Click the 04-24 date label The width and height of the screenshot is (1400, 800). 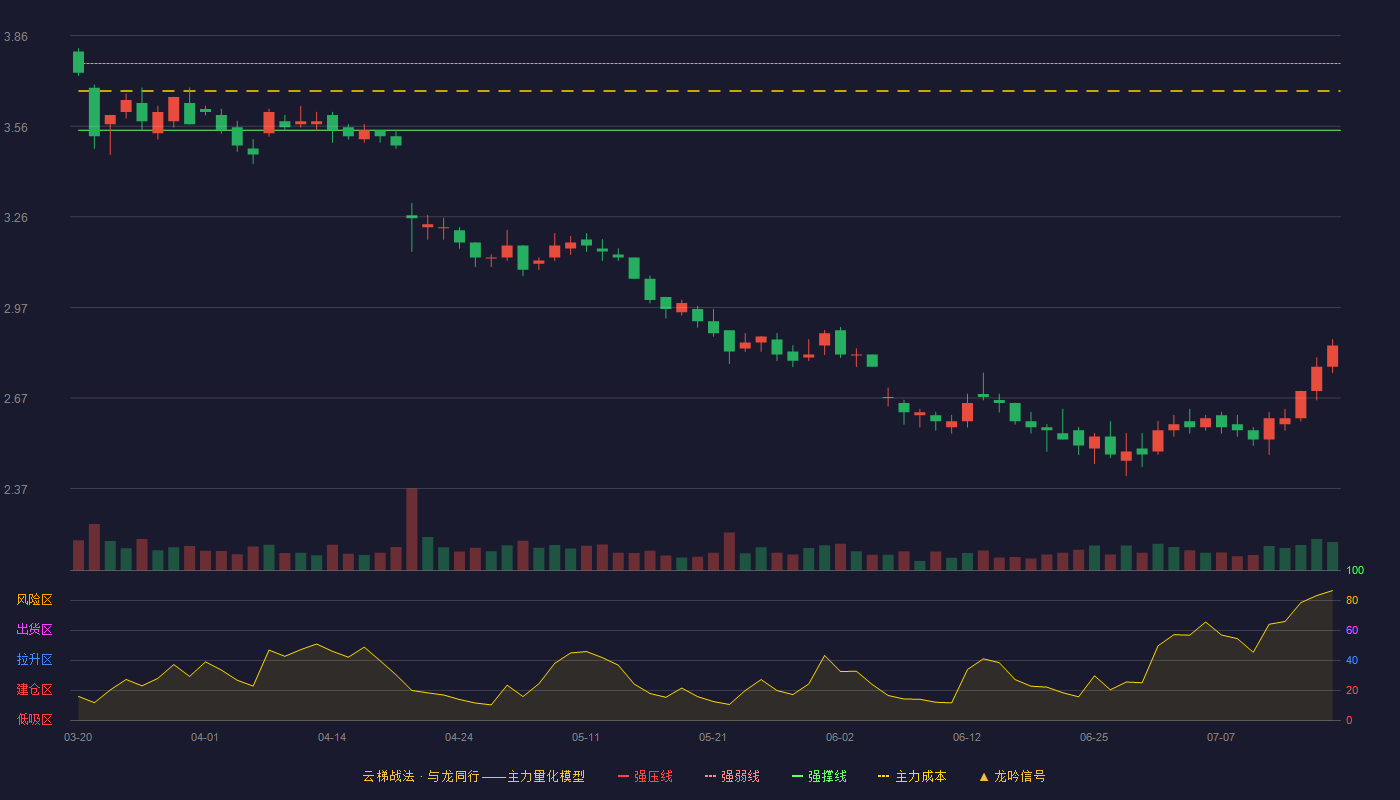coord(459,737)
